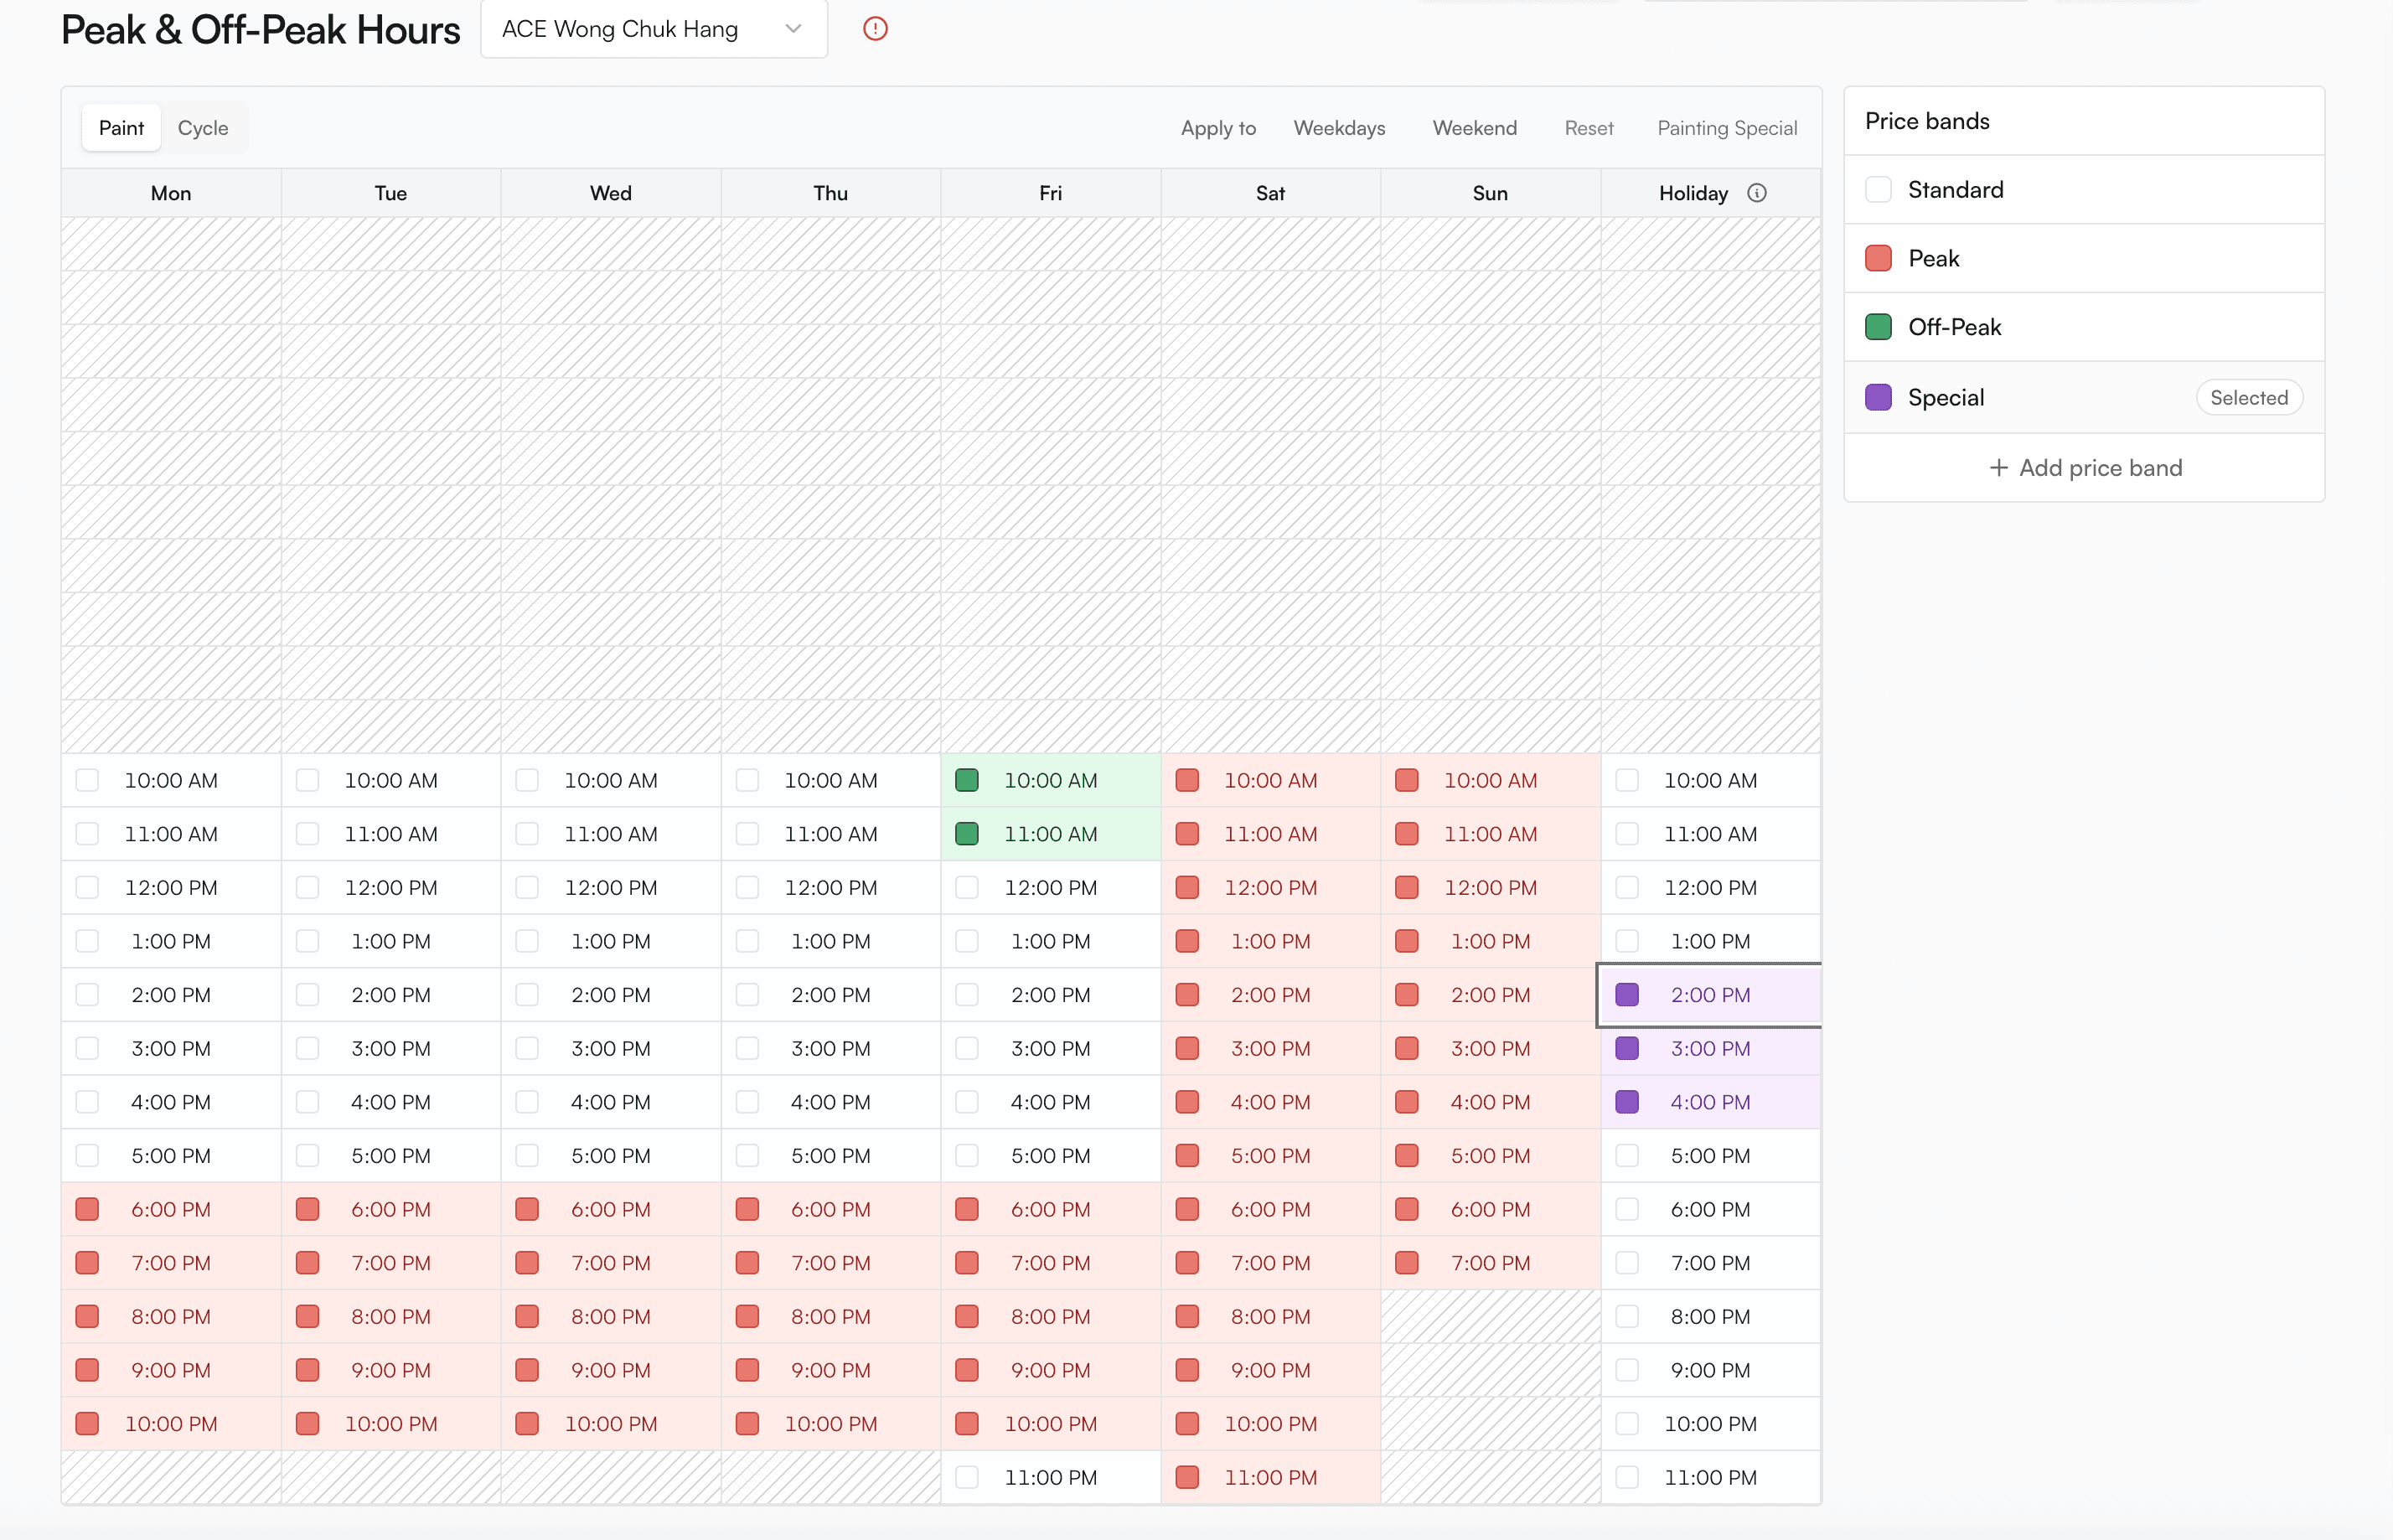Toggle Friday 11:00 AM off-peak checkbox
This screenshot has height=1540, width=2393.
tap(967, 834)
